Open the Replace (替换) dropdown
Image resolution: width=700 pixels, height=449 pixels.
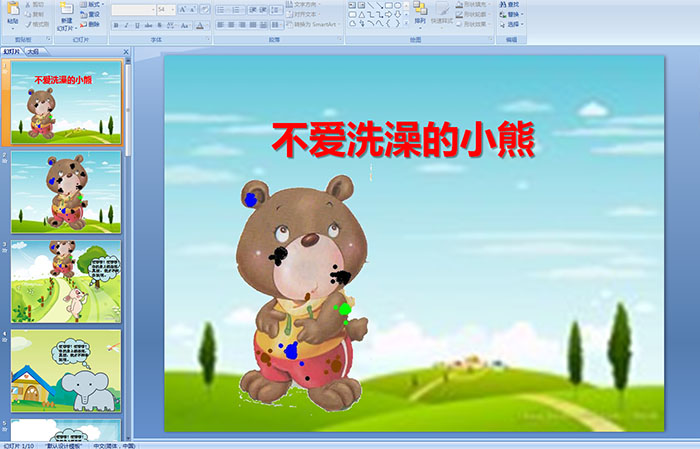point(512,14)
